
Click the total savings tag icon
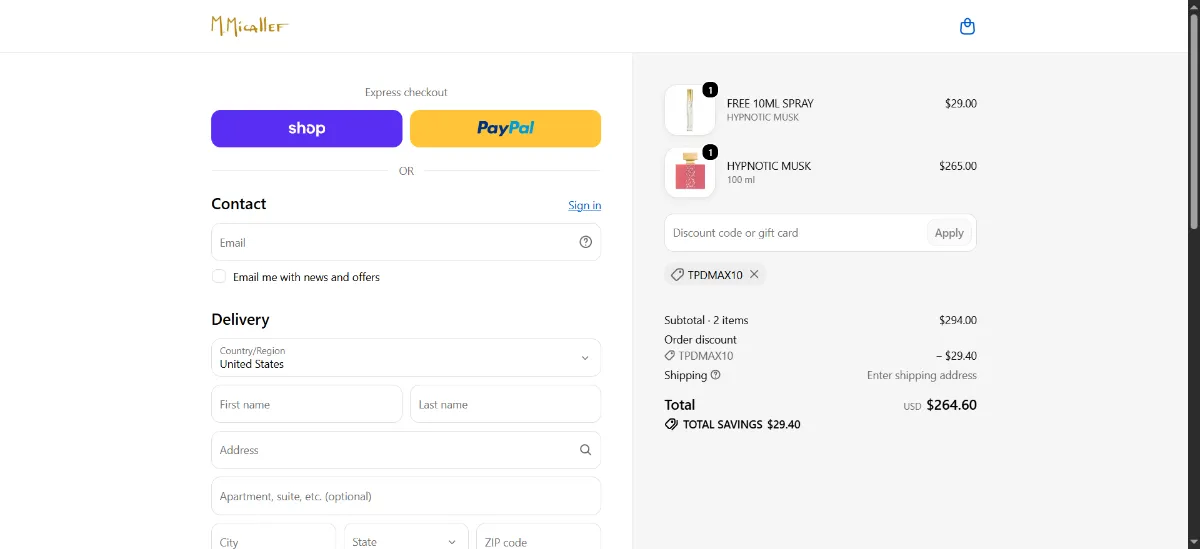tap(671, 424)
